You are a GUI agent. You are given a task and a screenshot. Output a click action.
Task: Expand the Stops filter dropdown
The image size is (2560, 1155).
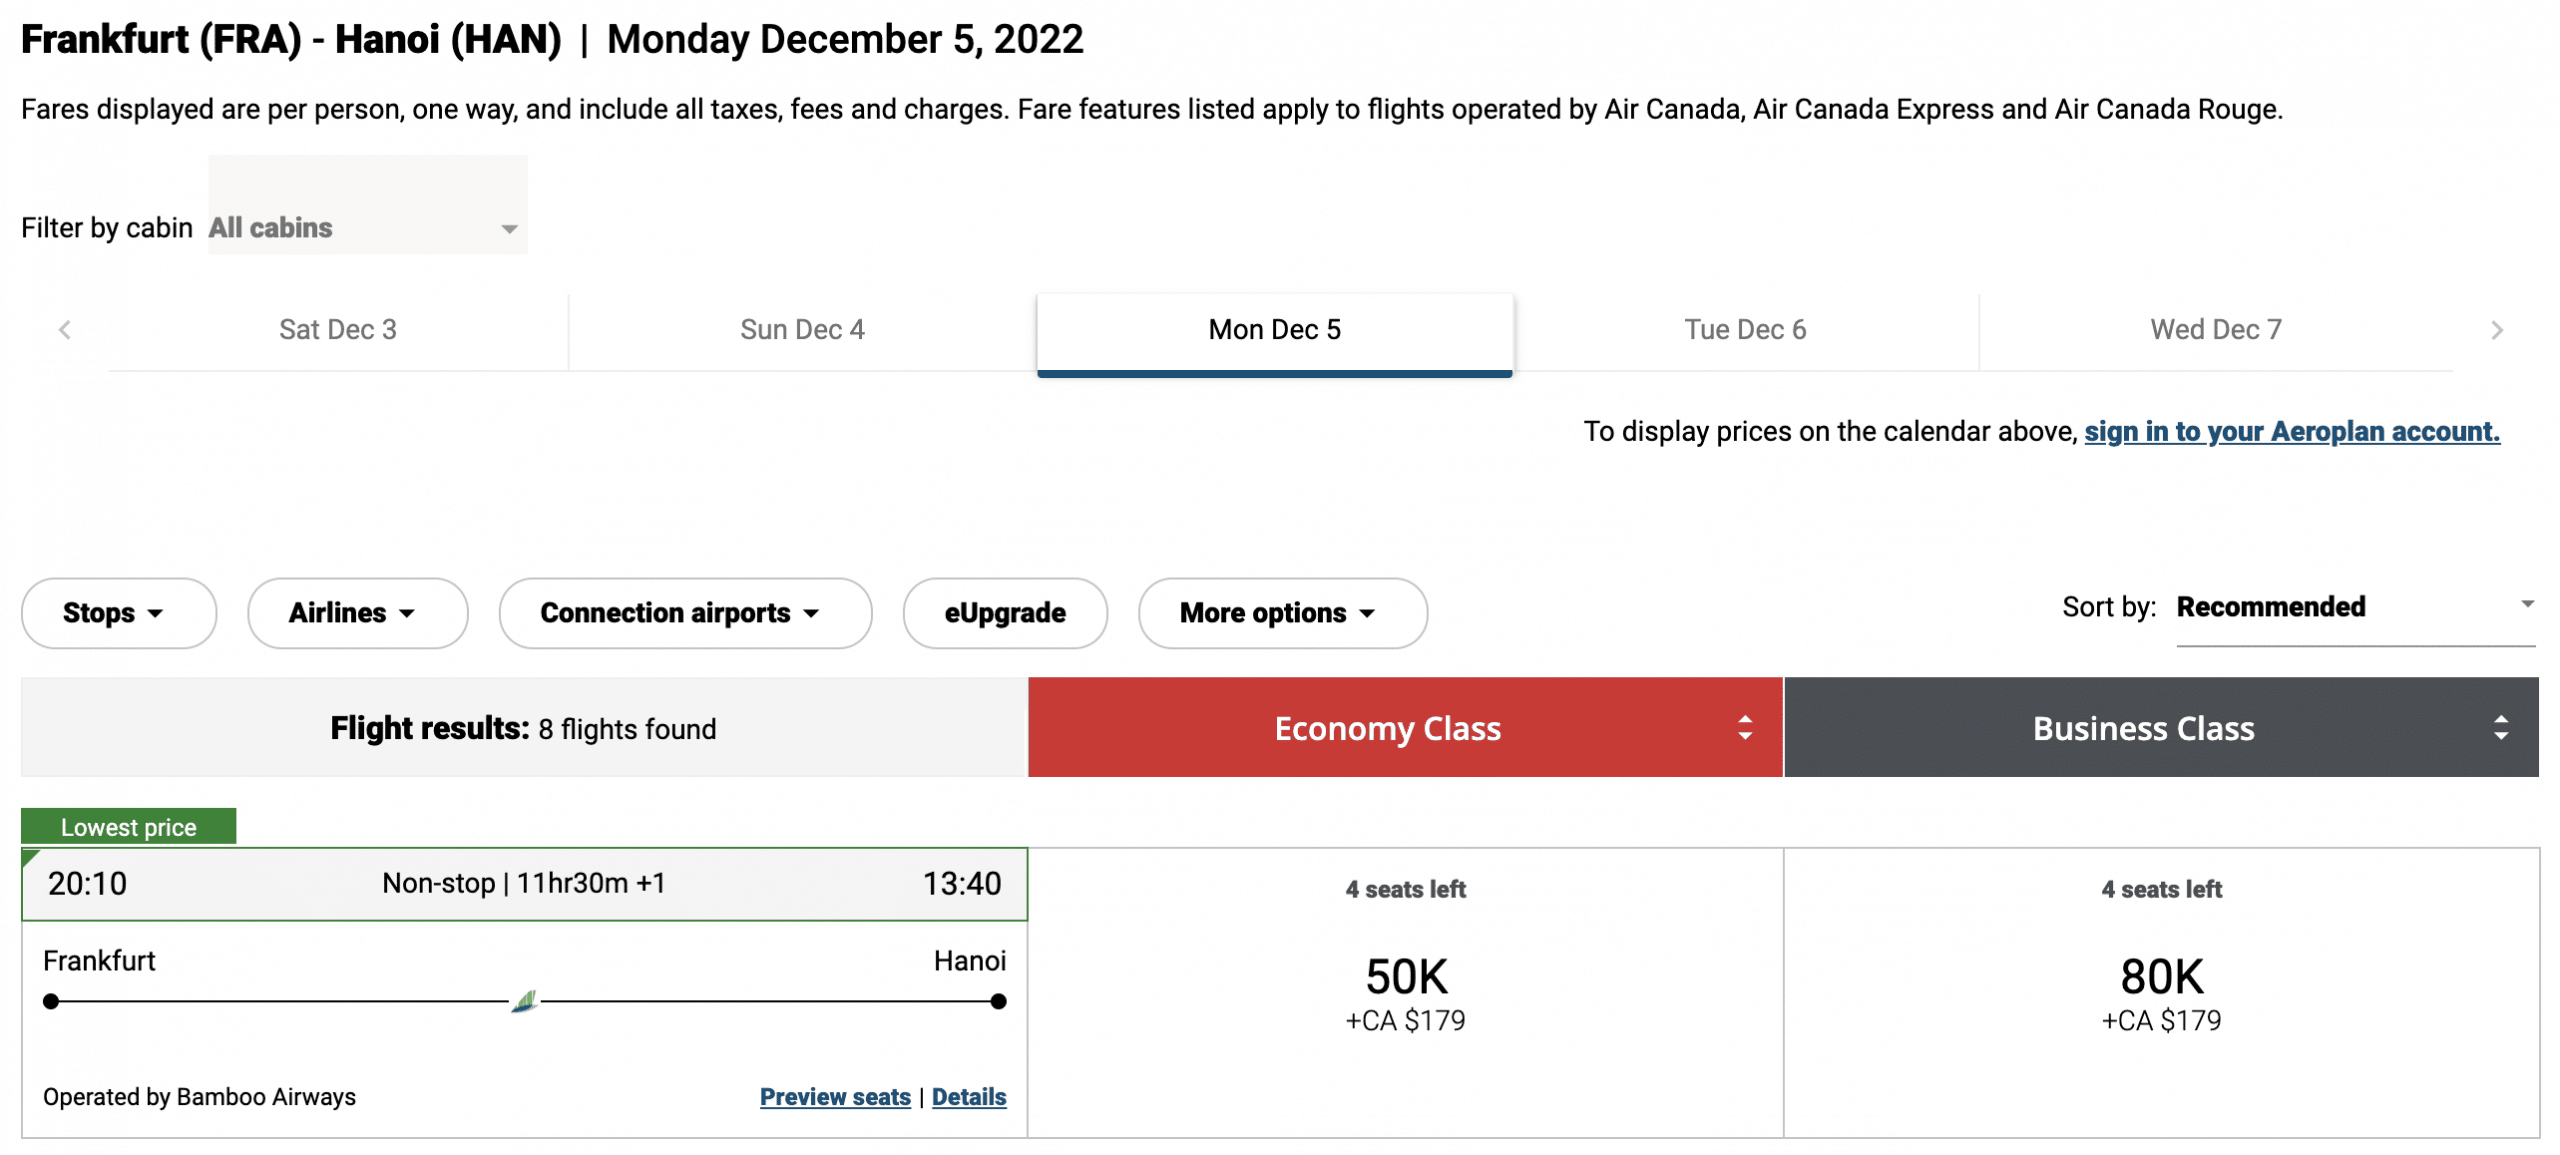[x=118, y=613]
